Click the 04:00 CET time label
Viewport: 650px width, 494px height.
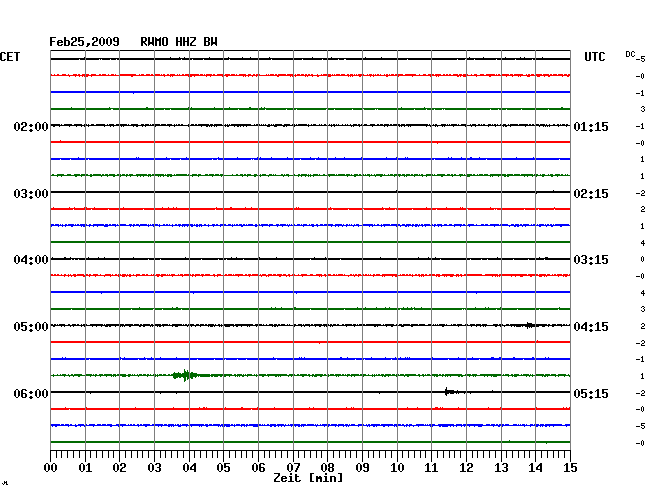tap(31, 260)
